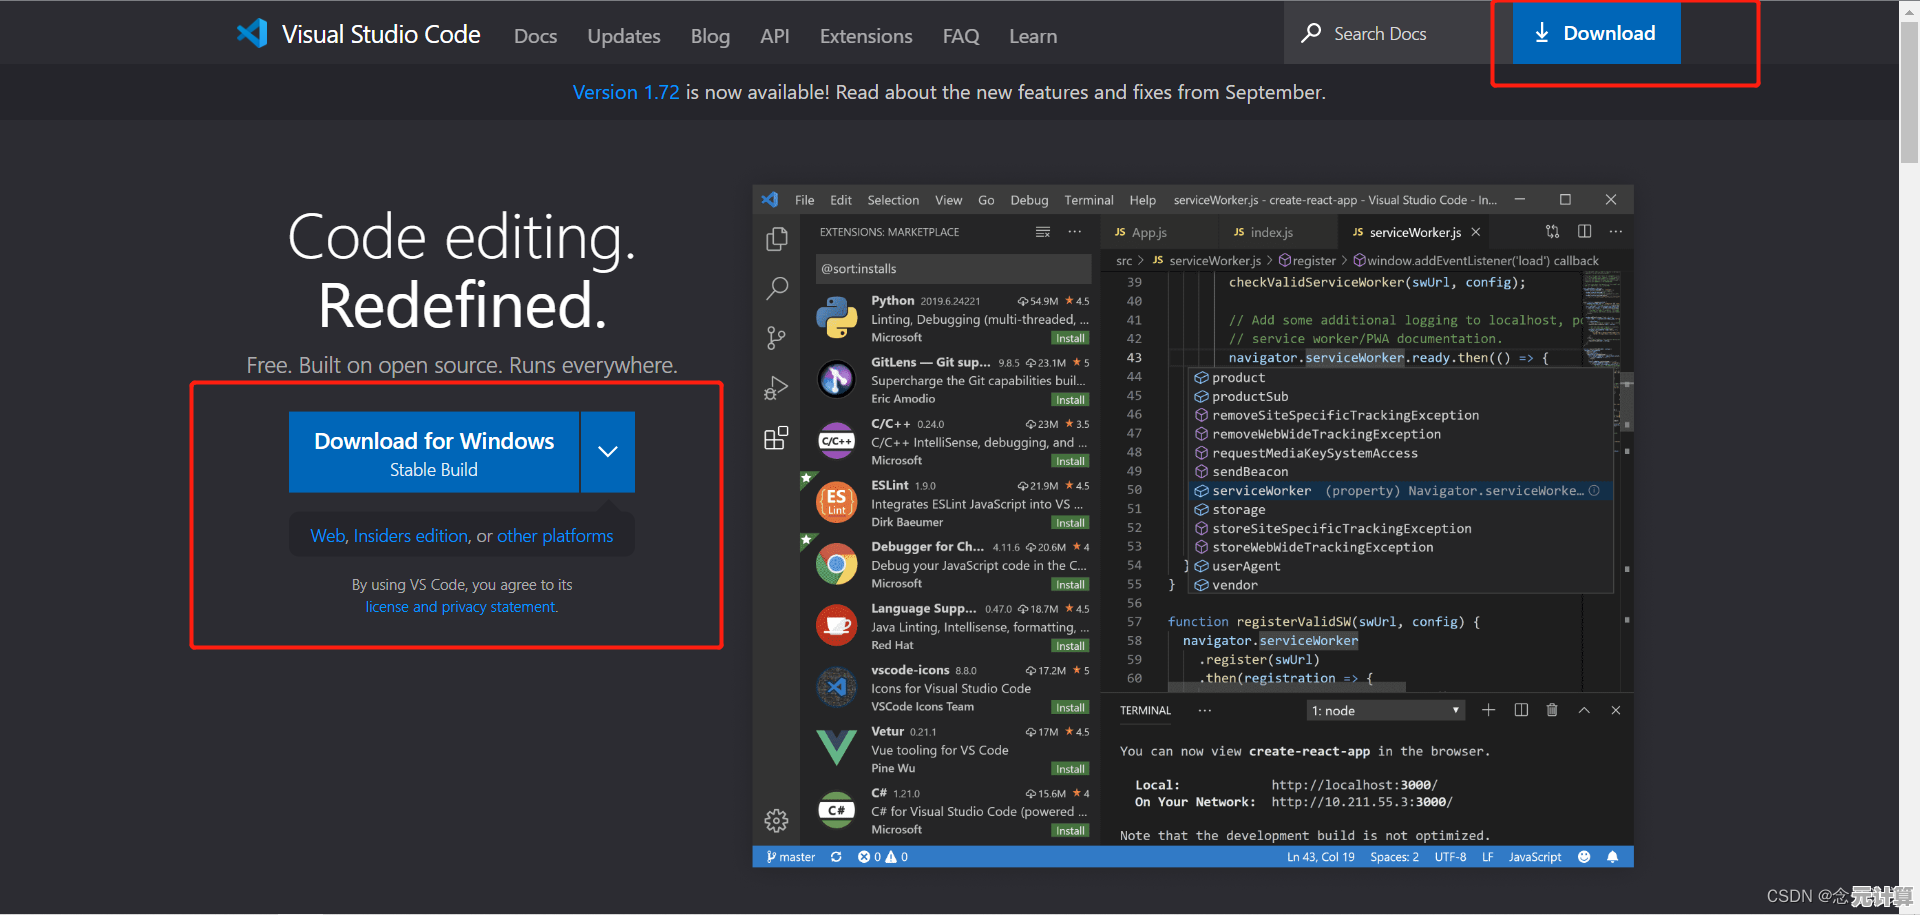Open the FAQ navigation link
The height and width of the screenshot is (915, 1920).
(961, 36)
